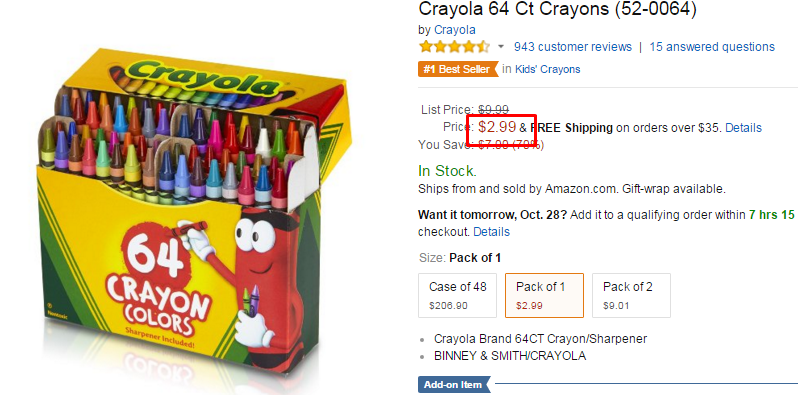The width and height of the screenshot is (798, 395).
Task: Select the Pack of 1 size option
Action: tap(544, 295)
